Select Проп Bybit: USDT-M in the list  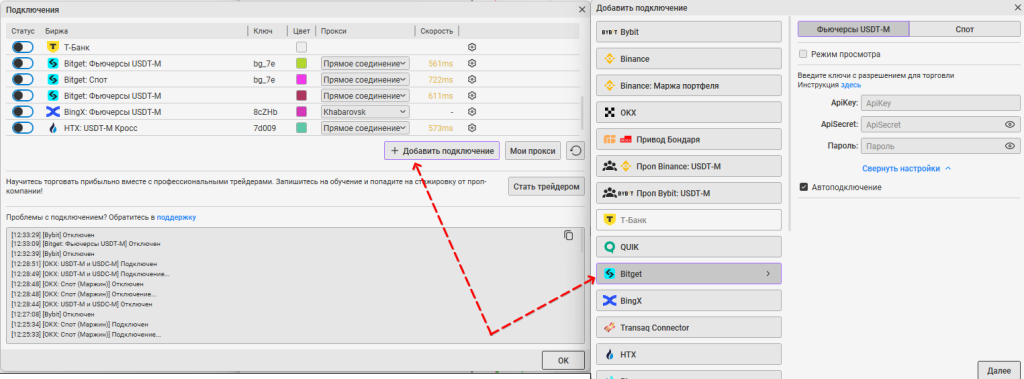point(689,193)
